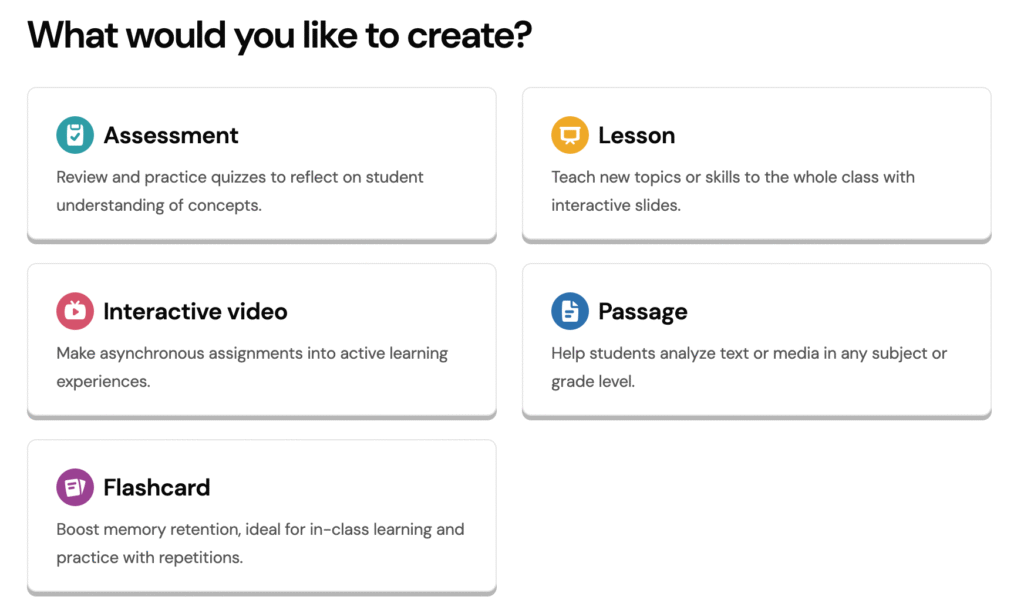Click the purple Flashcard icon
Image resolution: width=1024 pixels, height=600 pixels.
75,487
